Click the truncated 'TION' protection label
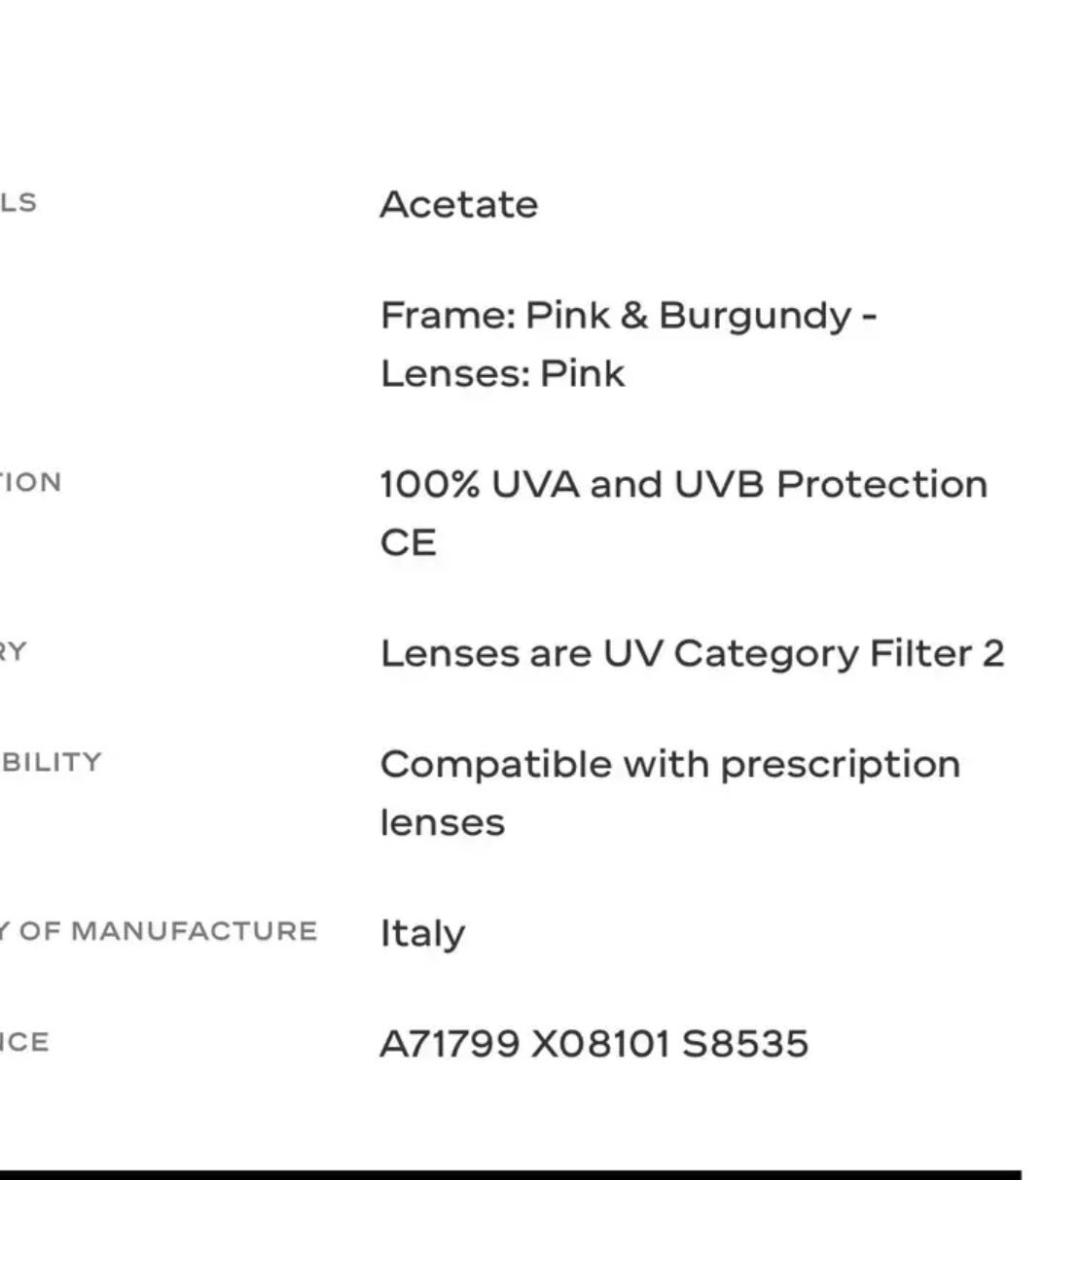 point(31,482)
